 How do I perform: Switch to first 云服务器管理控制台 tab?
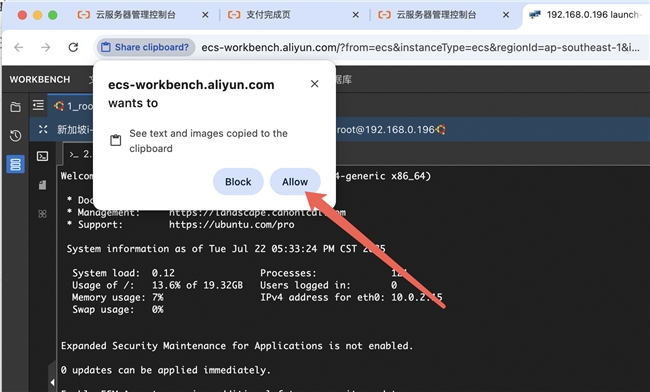click(x=136, y=15)
